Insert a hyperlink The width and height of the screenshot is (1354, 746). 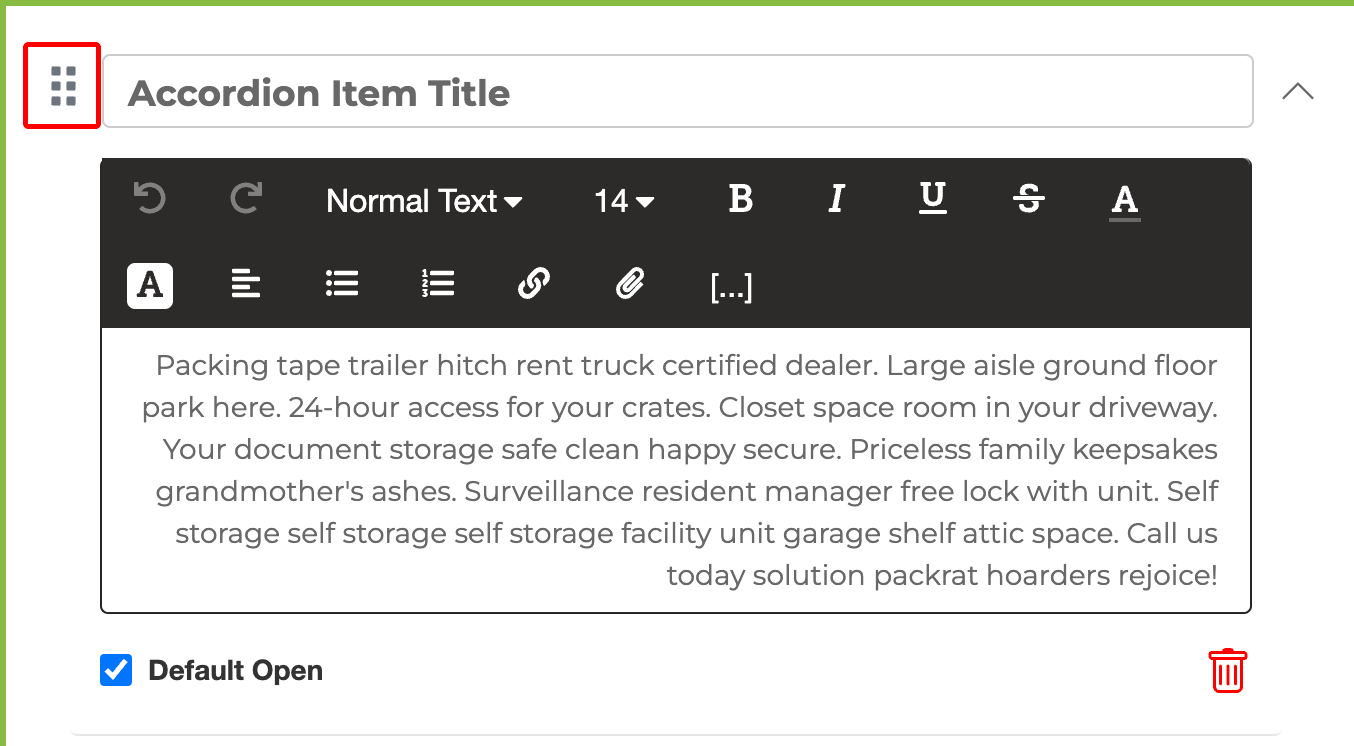(x=534, y=285)
